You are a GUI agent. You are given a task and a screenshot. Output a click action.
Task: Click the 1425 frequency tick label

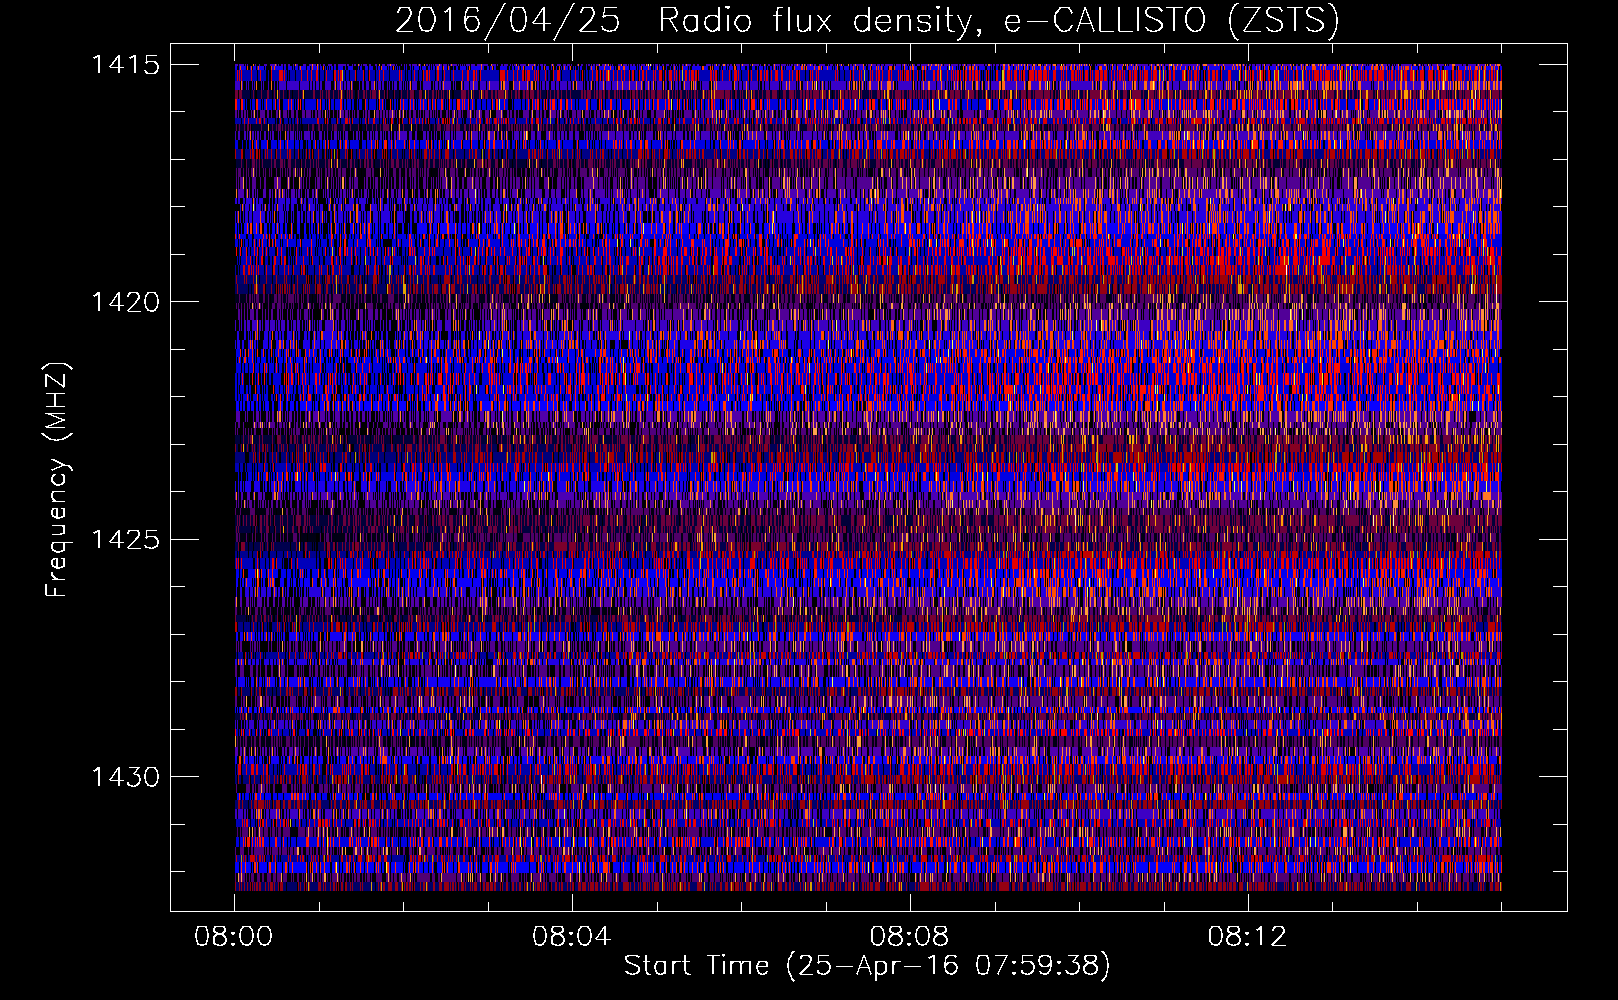pyautogui.click(x=125, y=540)
